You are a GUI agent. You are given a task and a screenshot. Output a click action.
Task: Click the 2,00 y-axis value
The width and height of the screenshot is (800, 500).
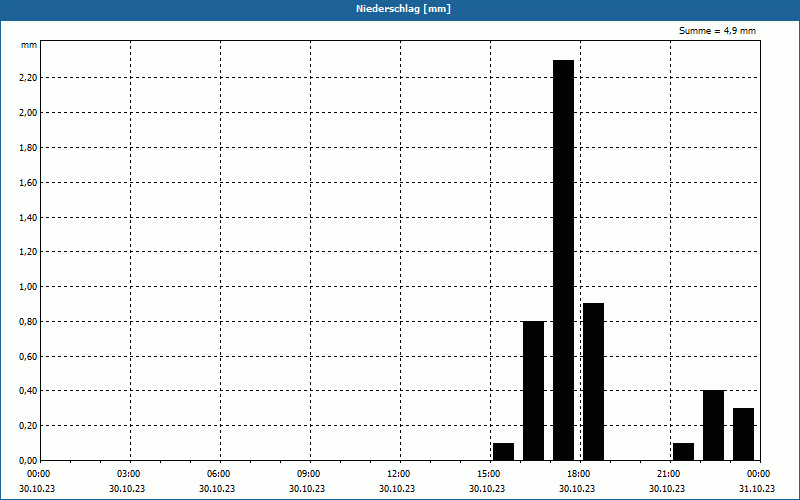tap(29, 112)
